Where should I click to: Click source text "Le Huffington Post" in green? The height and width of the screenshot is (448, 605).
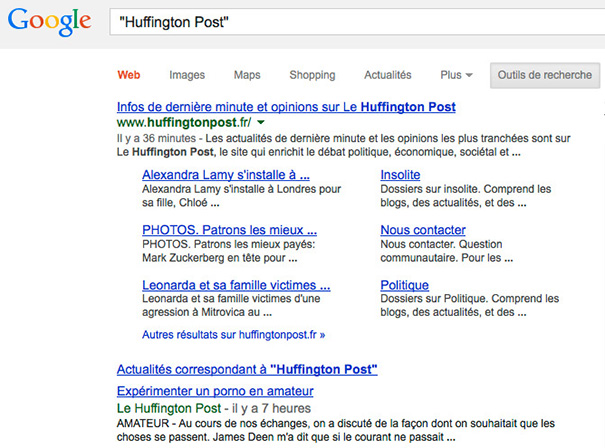point(169,408)
